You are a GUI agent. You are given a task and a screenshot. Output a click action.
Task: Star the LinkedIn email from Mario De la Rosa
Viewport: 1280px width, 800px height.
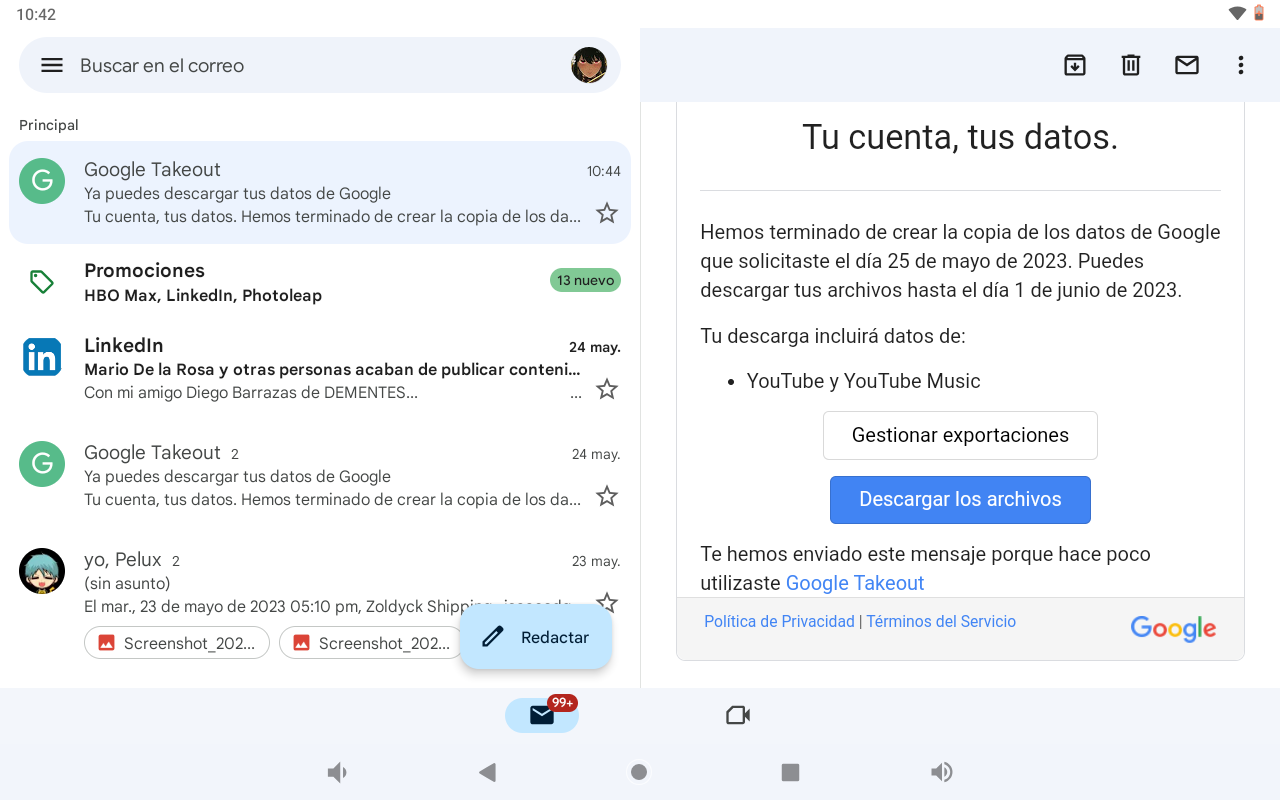coord(606,389)
